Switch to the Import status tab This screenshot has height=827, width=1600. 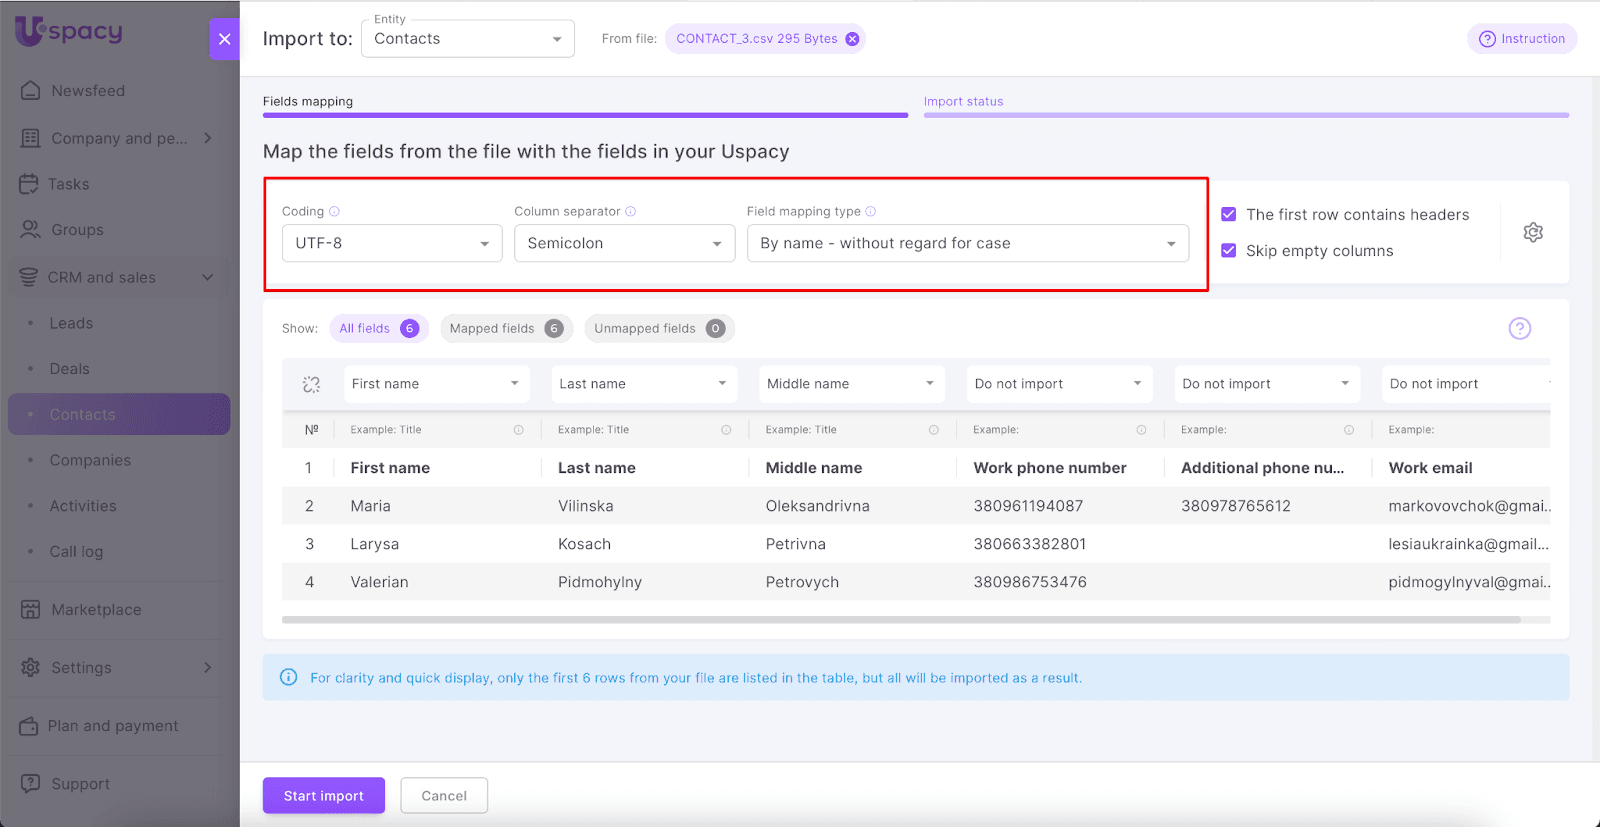point(963,102)
